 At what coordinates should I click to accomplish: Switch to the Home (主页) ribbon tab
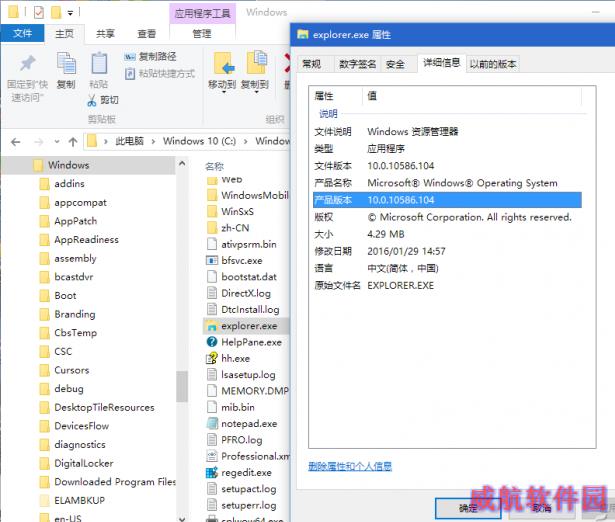tap(64, 34)
